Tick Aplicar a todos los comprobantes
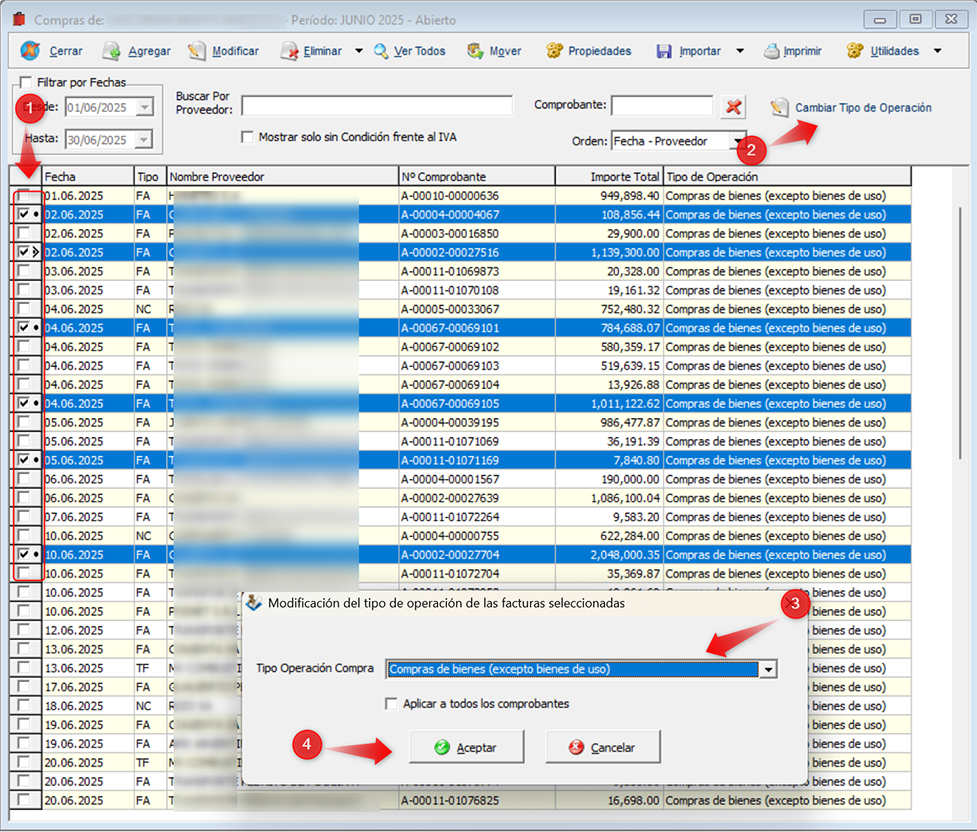This screenshot has width=977, height=832. point(391,704)
